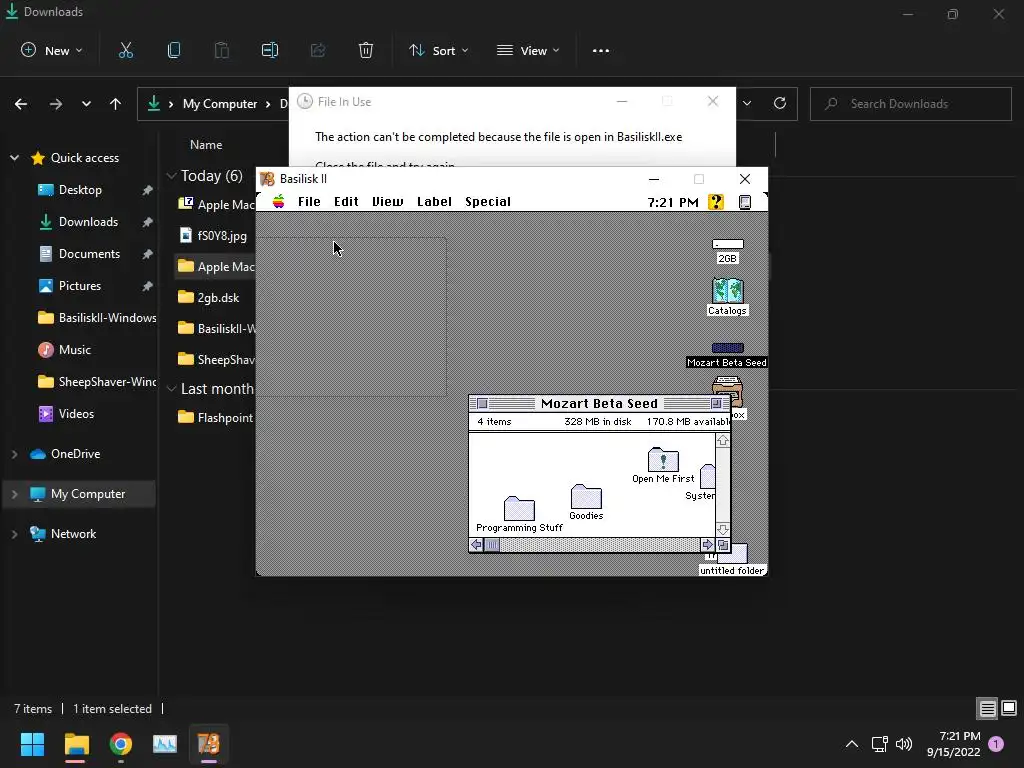
Task: Open the Windows Start menu
Action: (x=32, y=744)
